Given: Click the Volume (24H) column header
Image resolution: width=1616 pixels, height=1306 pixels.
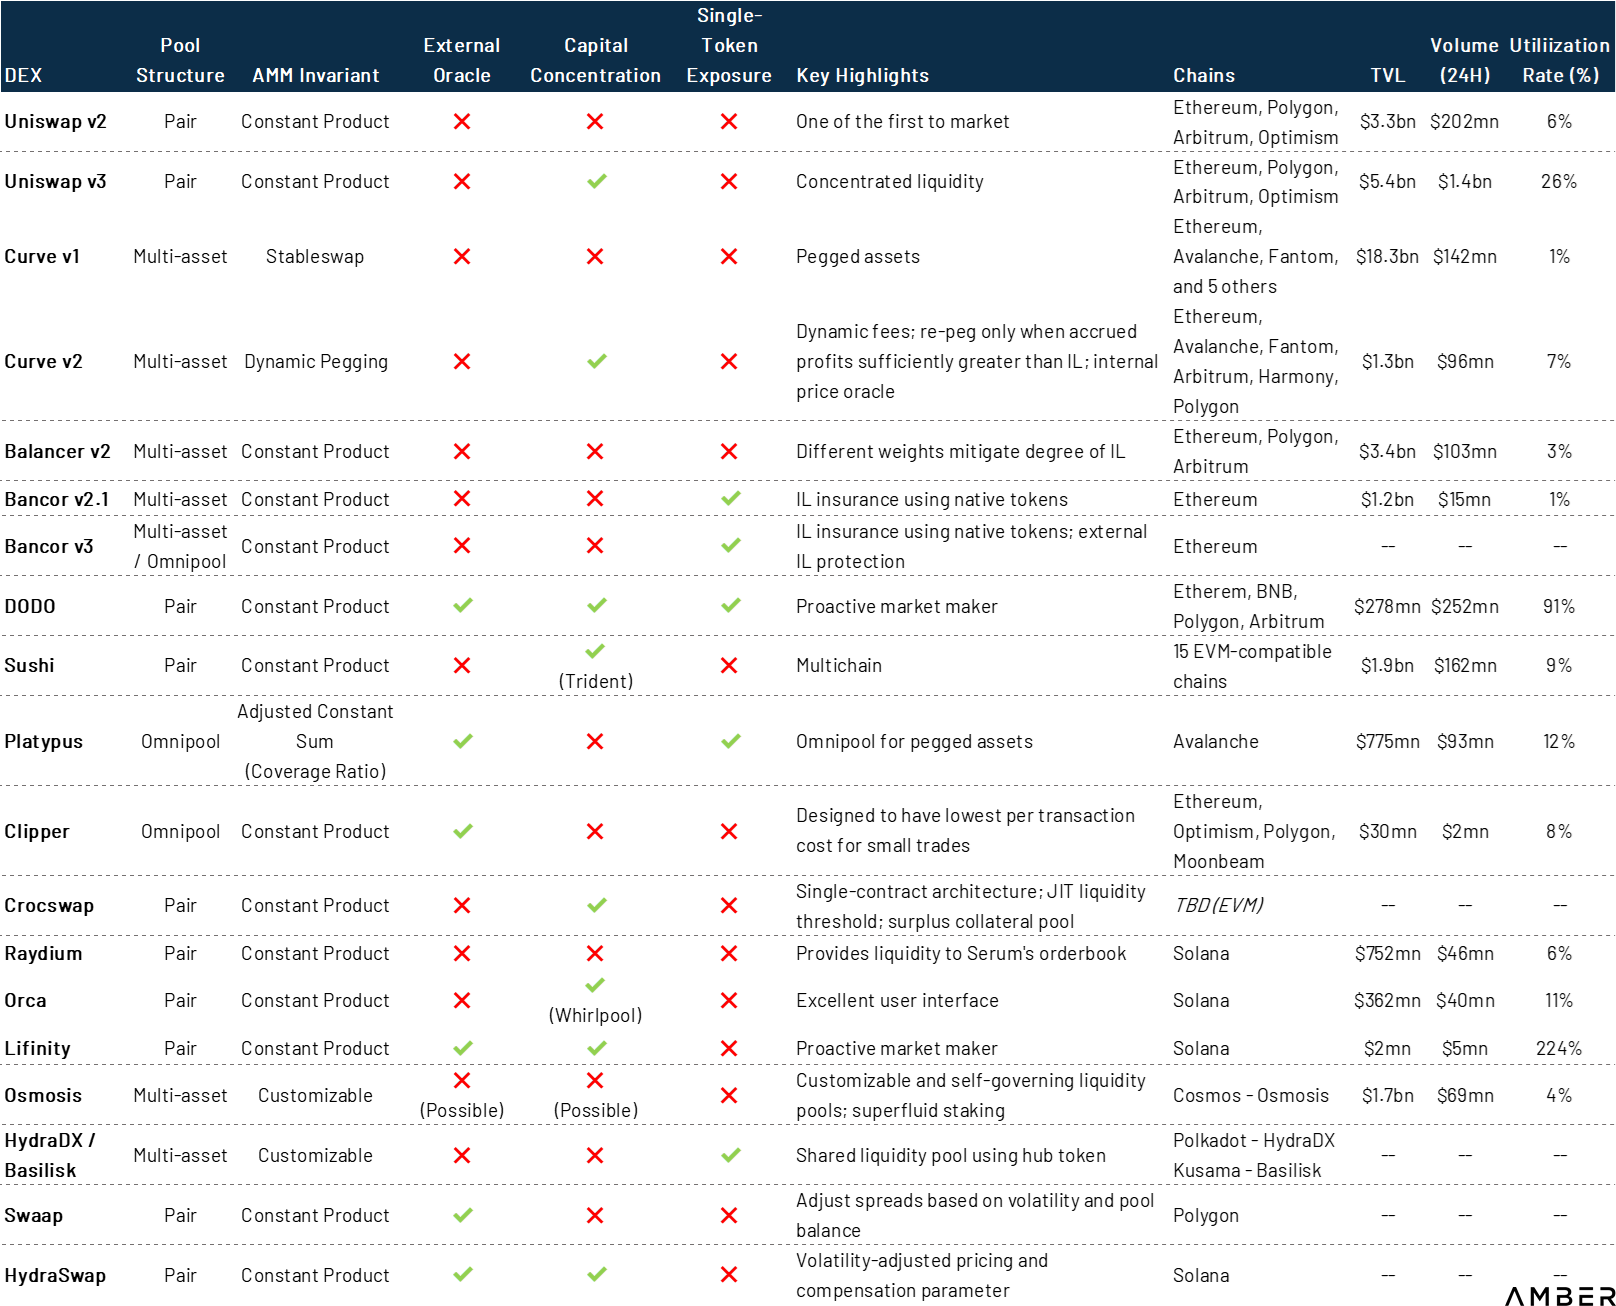Looking at the screenshot, I should coord(1464,60).
